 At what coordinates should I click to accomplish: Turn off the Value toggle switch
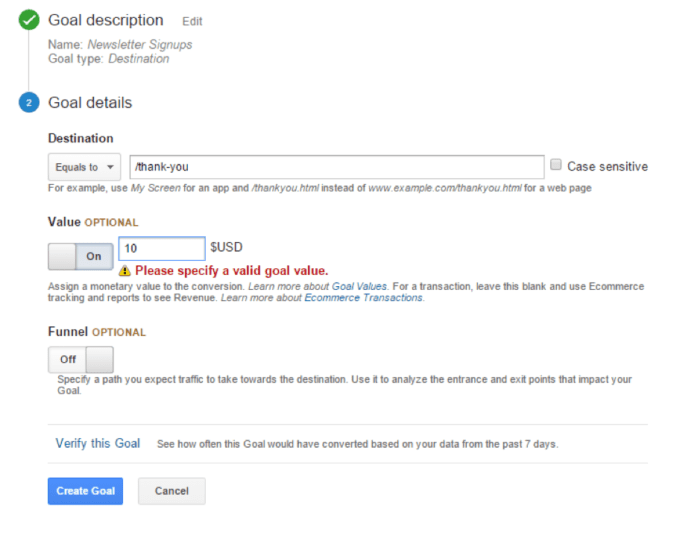(x=80, y=257)
